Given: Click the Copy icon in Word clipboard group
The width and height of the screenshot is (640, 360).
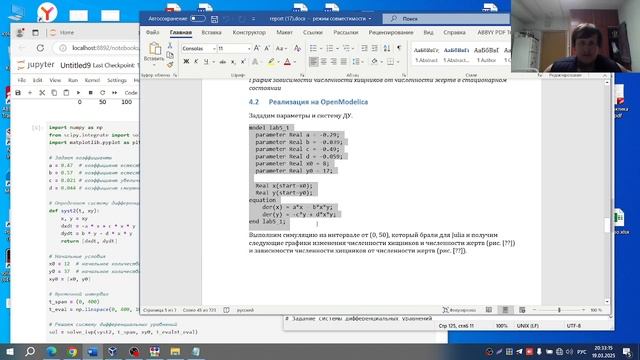Looking at the screenshot, I should point(170,55).
